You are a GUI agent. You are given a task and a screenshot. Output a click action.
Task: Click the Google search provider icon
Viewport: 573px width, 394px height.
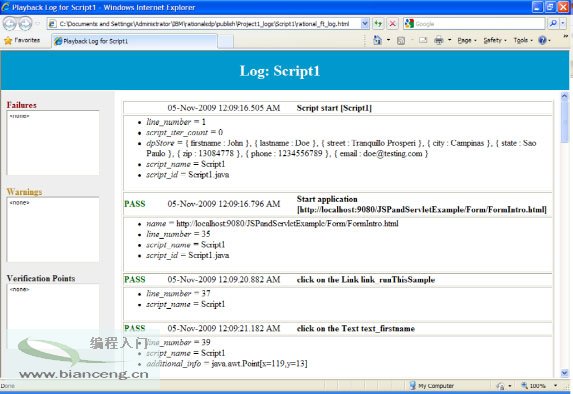(409, 24)
